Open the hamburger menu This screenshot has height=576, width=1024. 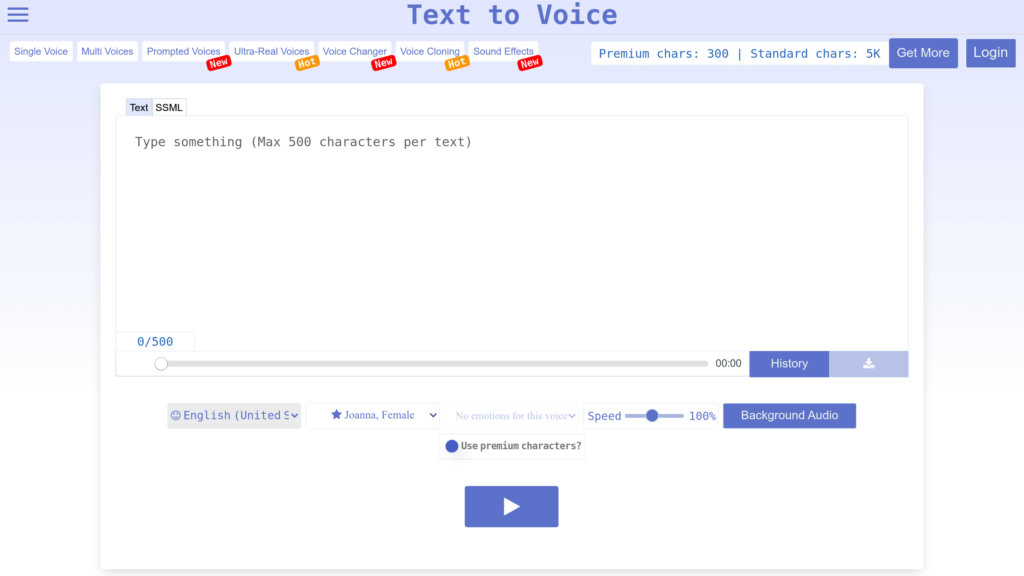17,14
